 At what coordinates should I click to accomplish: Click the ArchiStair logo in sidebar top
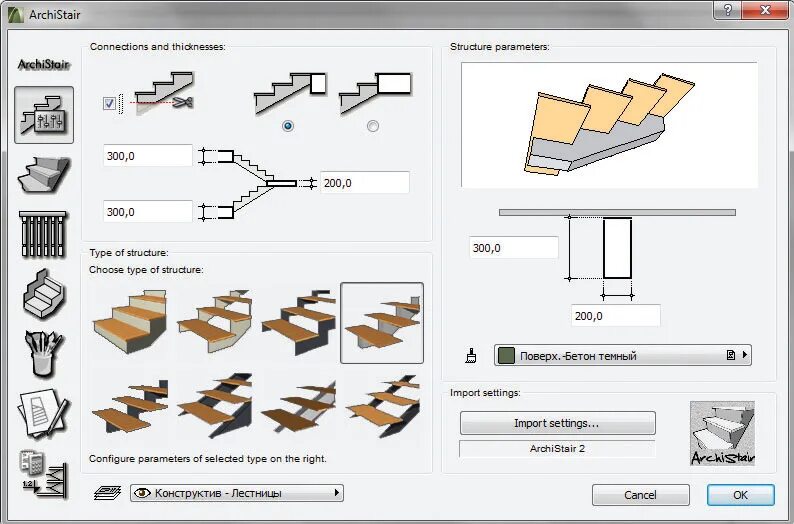44,64
